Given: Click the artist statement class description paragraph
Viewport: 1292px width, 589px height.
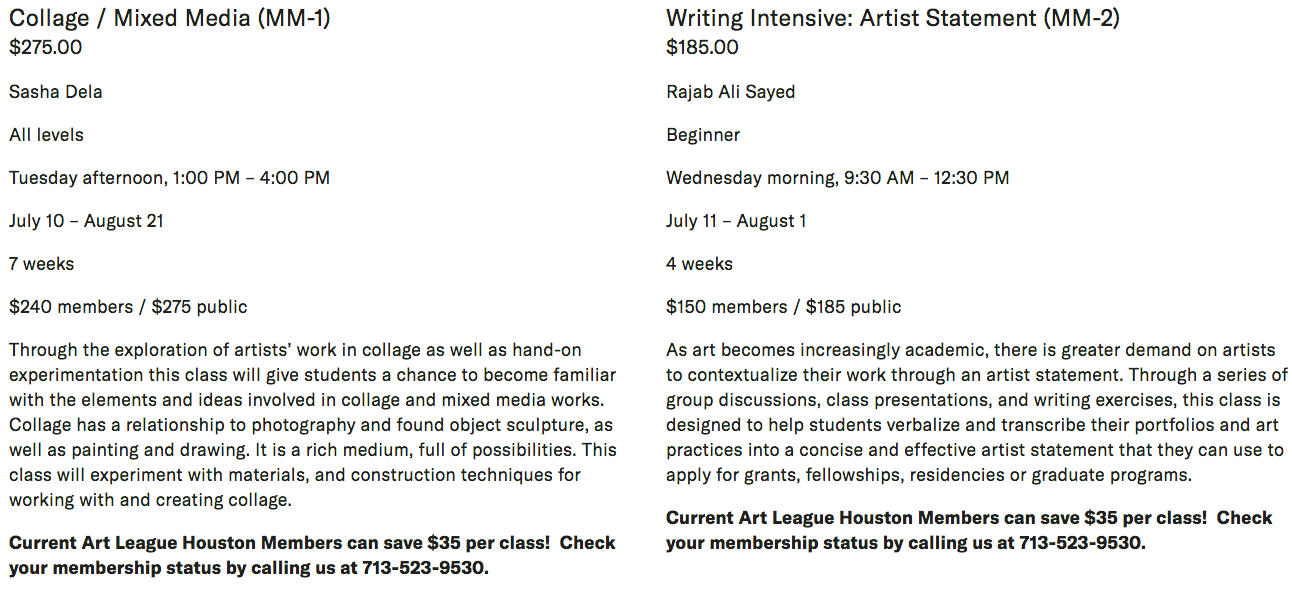Looking at the screenshot, I should tap(977, 412).
